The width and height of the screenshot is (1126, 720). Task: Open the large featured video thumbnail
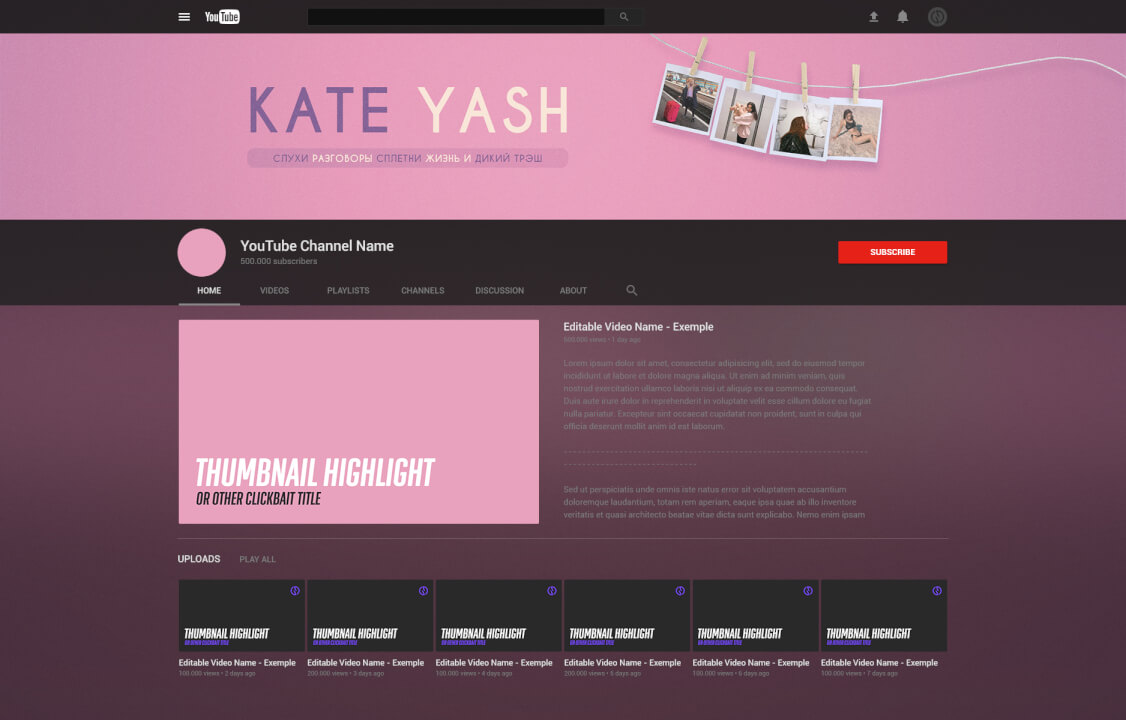[x=358, y=421]
